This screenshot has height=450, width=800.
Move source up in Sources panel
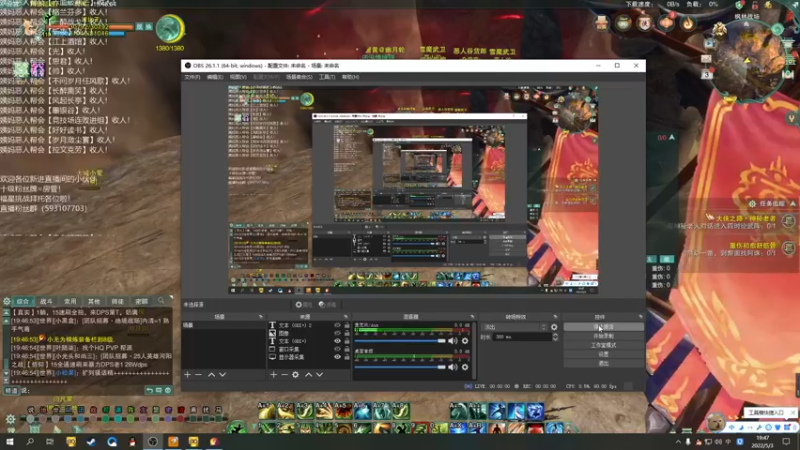coord(308,374)
